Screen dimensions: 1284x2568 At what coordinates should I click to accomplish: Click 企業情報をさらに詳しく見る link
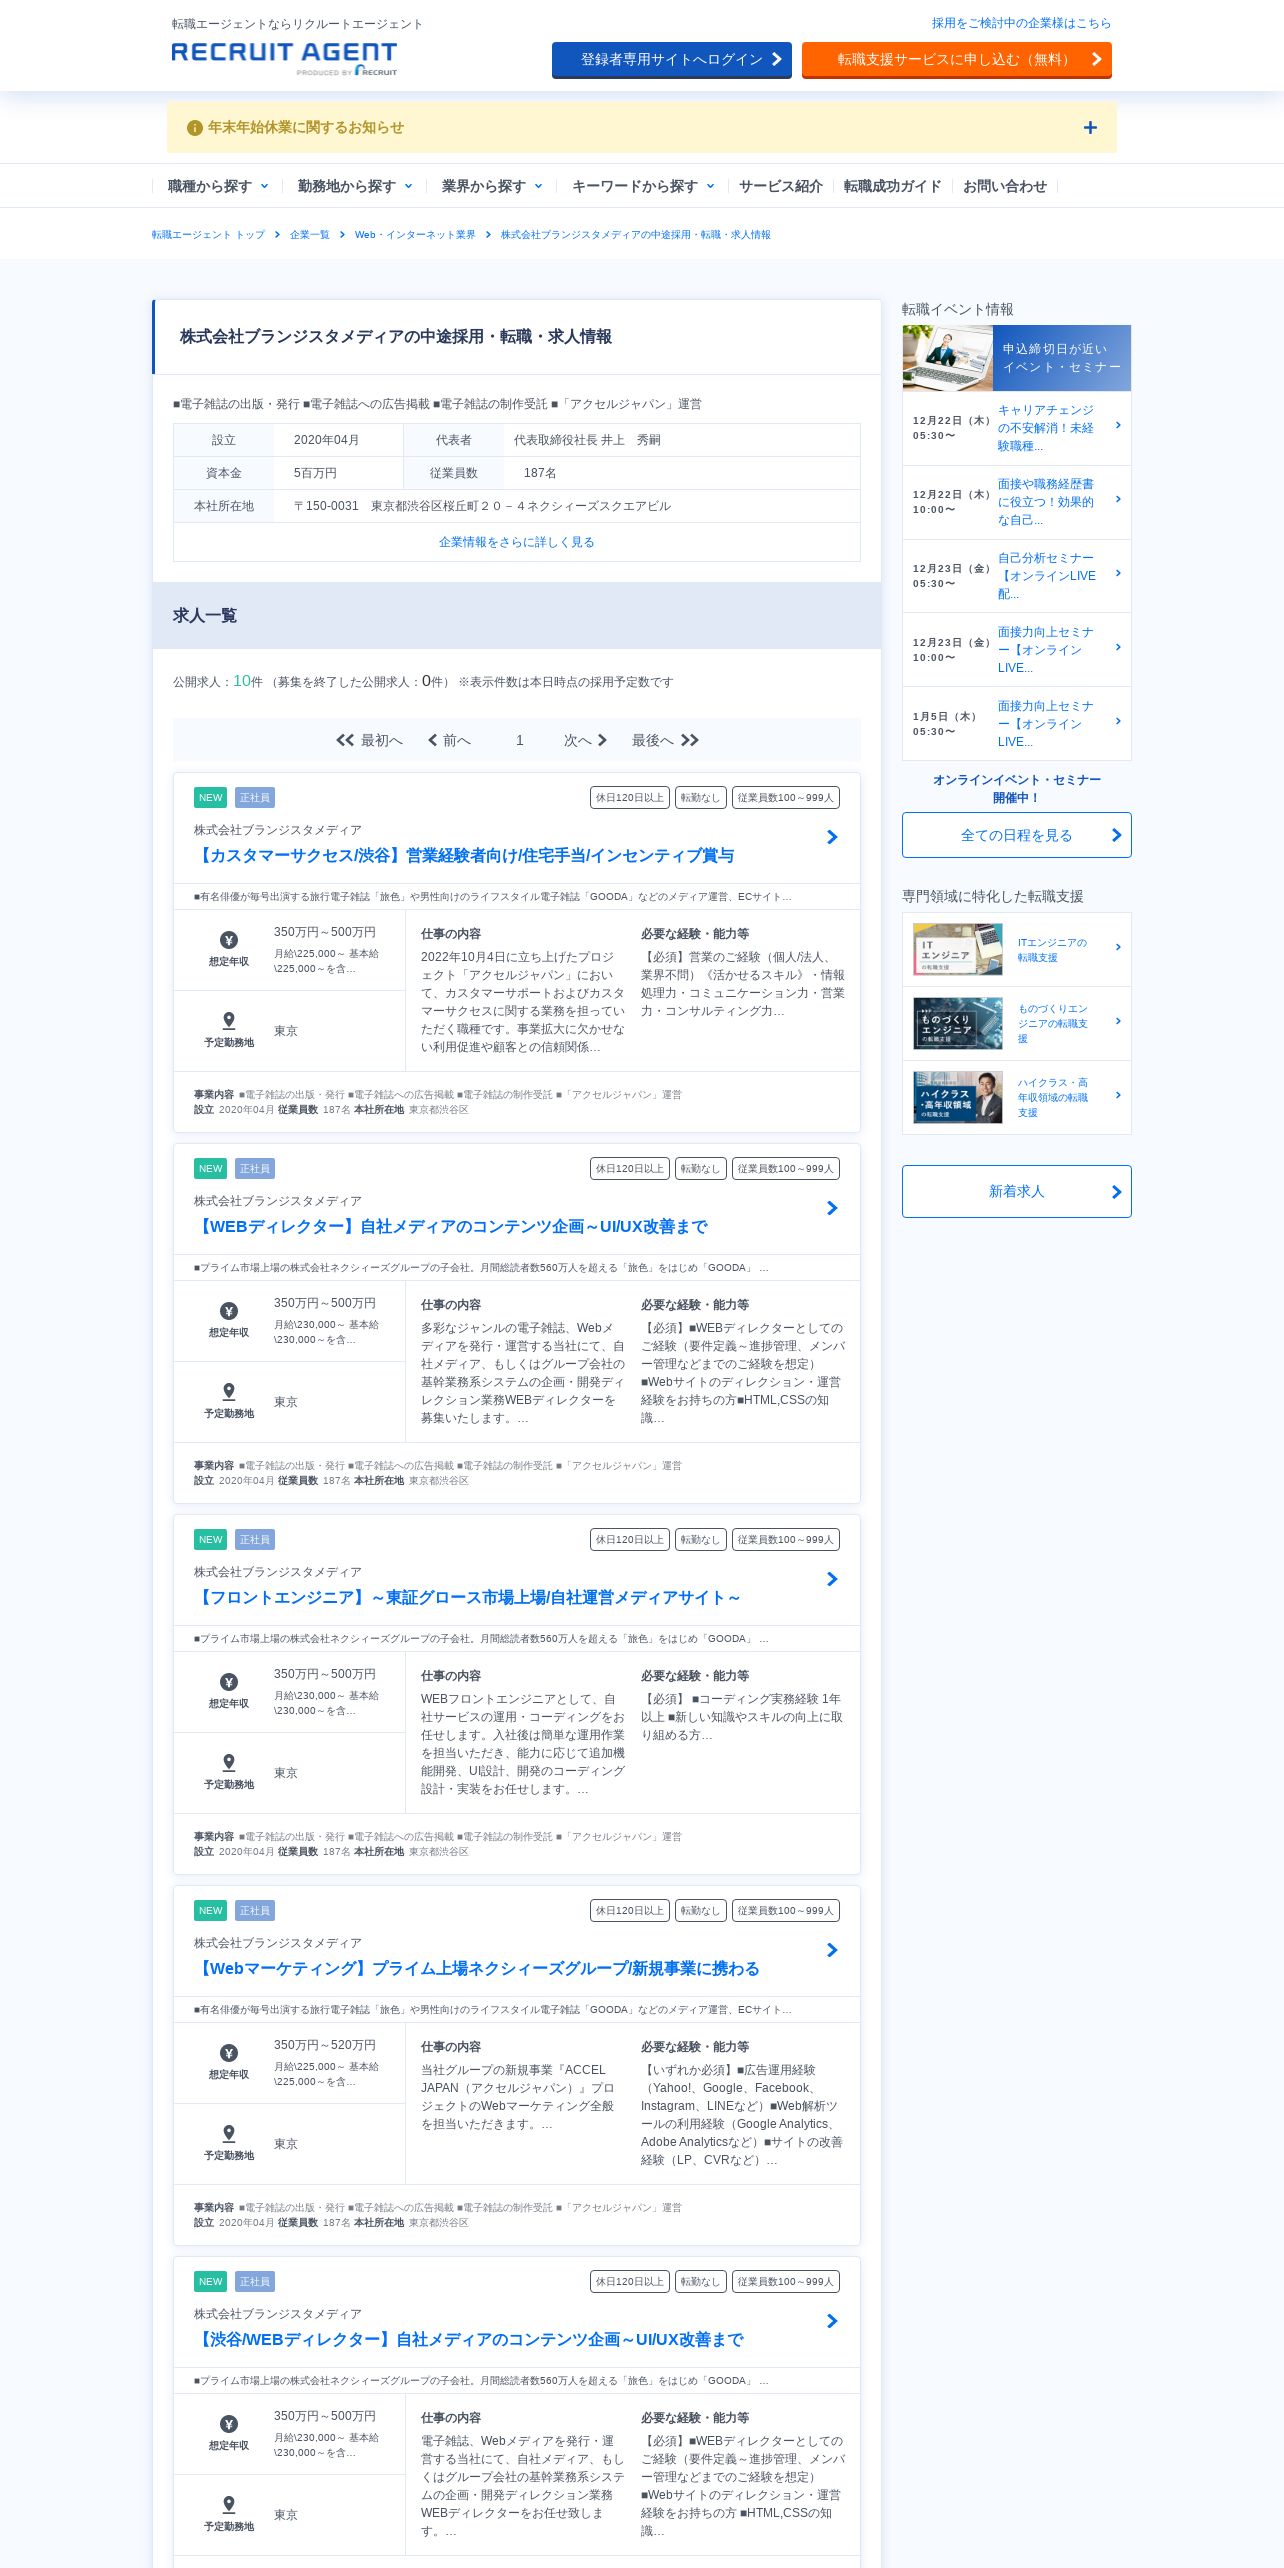516,542
